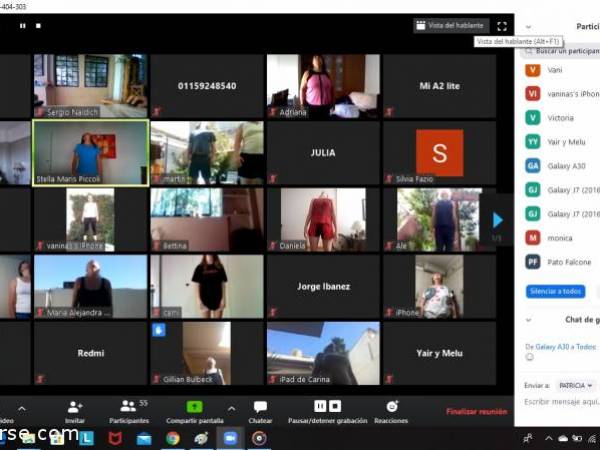Go to next page of video tiles
This screenshot has width=600, height=450.
(497, 220)
